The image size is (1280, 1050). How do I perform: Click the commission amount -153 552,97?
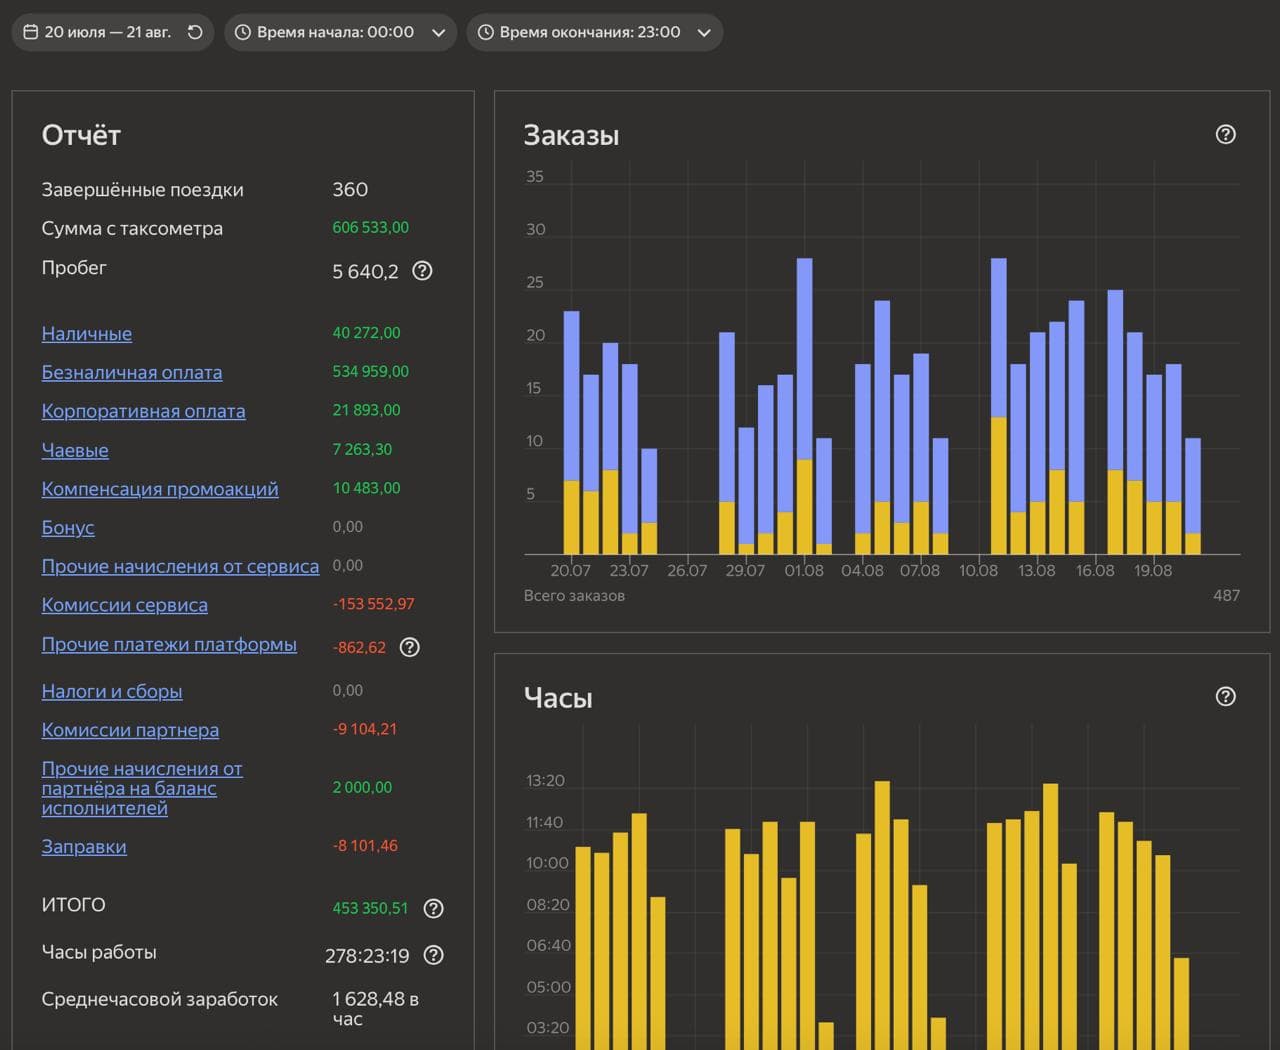[373, 605]
